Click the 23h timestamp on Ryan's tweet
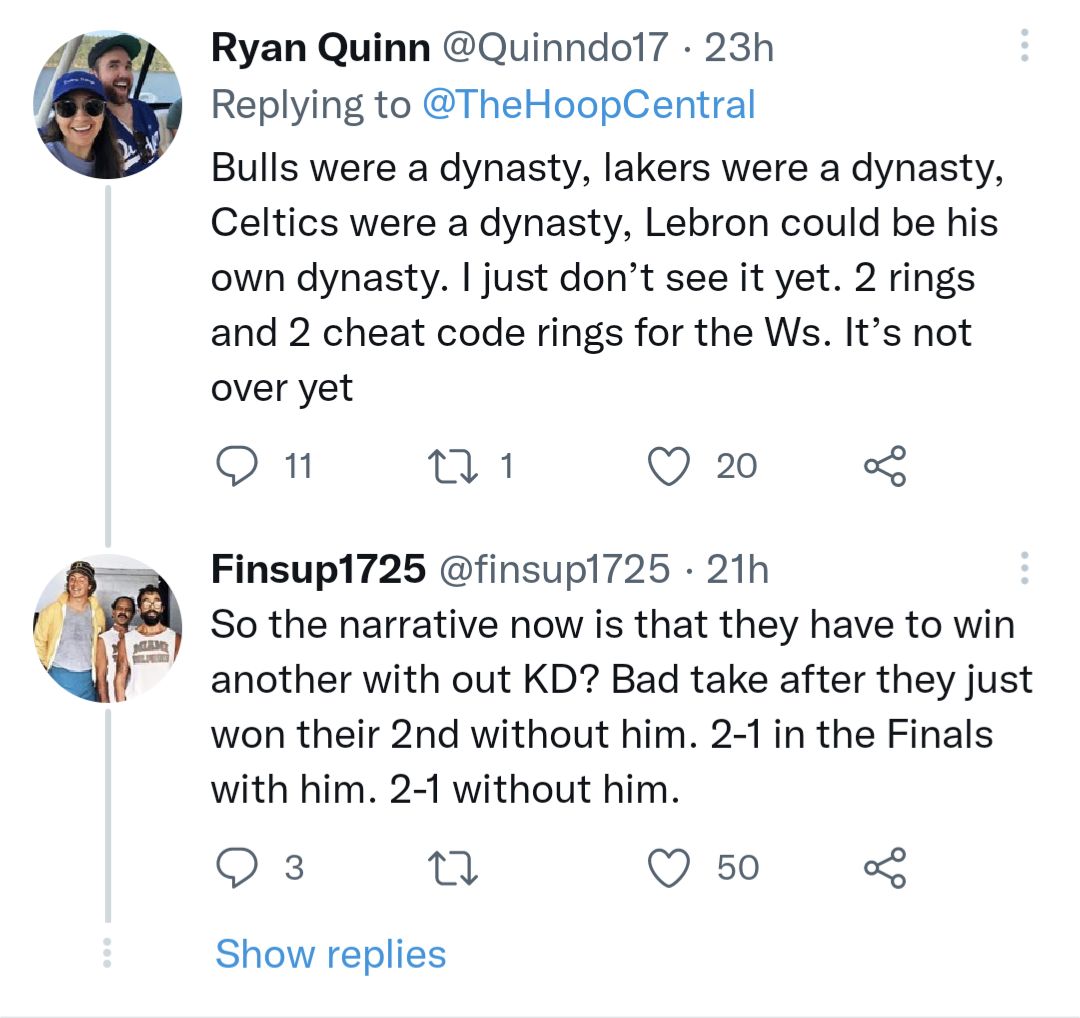1080x1018 pixels. click(739, 48)
